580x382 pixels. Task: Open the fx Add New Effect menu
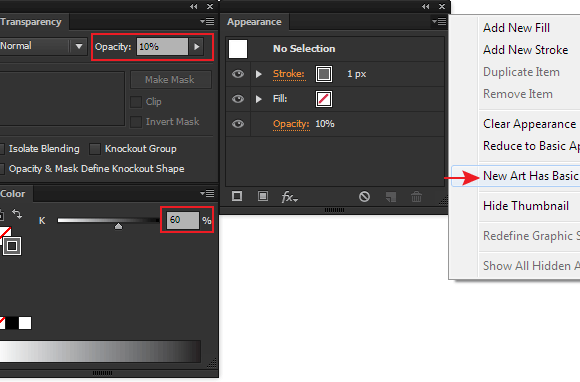[289, 197]
